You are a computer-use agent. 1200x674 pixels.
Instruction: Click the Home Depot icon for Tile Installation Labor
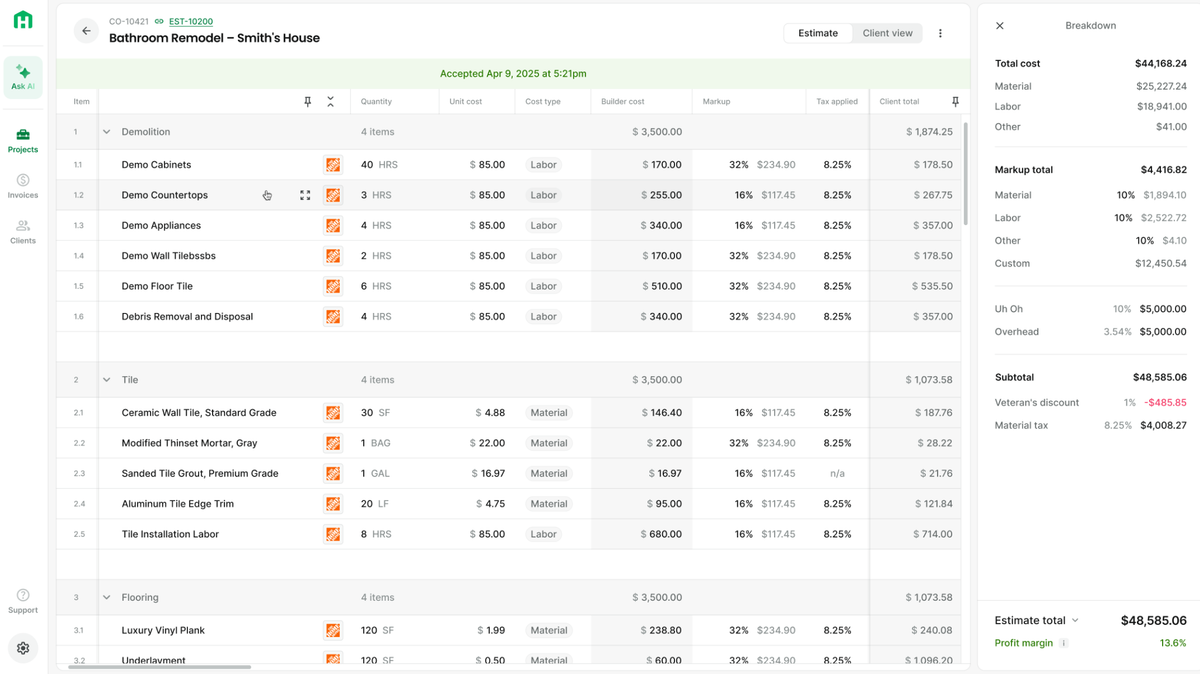(333, 535)
